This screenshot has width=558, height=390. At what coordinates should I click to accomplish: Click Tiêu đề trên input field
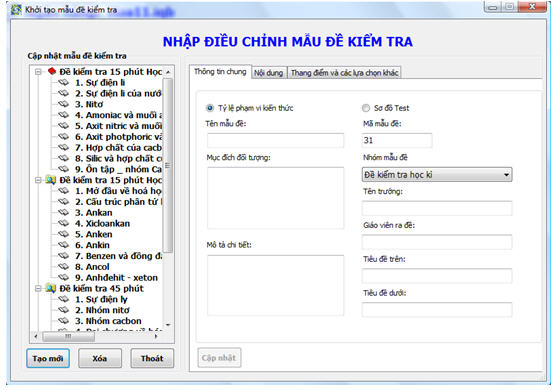tap(437, 276)
